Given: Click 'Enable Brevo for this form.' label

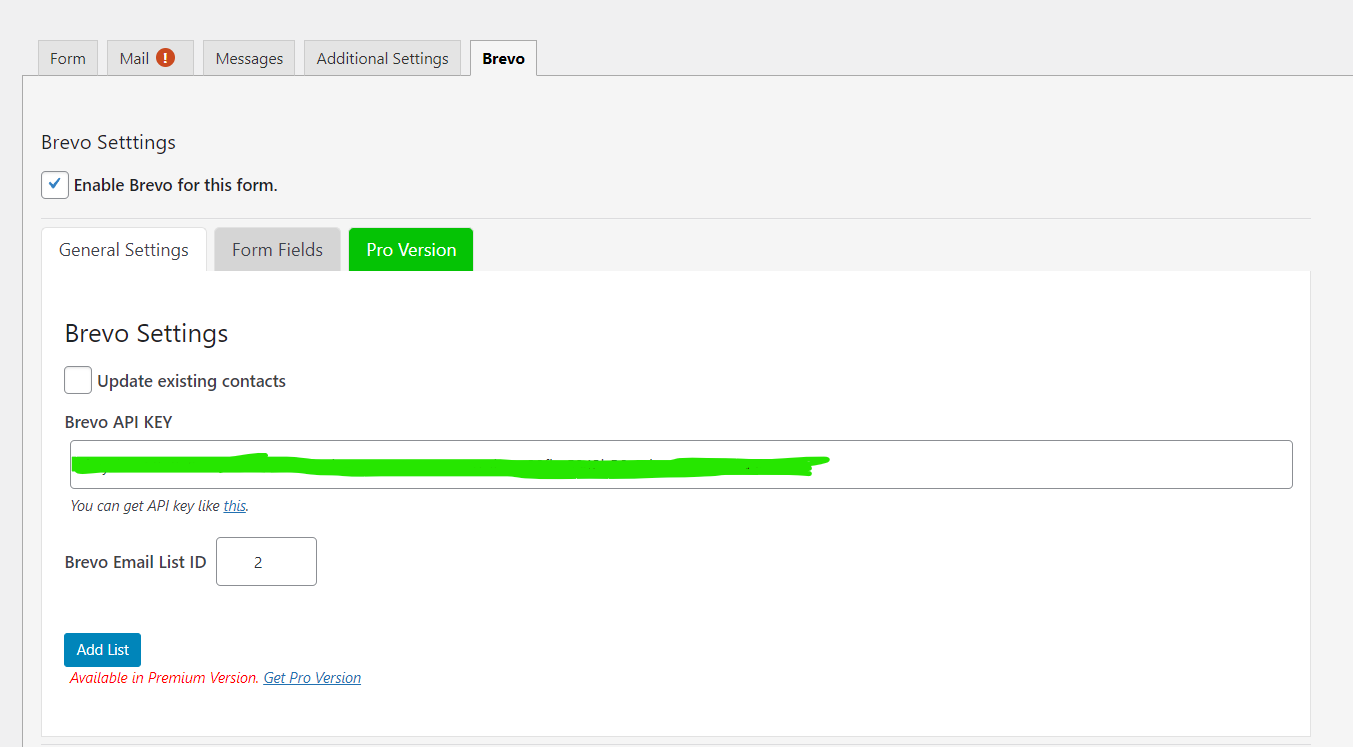Looking at the screenshot, I should 175,185.
